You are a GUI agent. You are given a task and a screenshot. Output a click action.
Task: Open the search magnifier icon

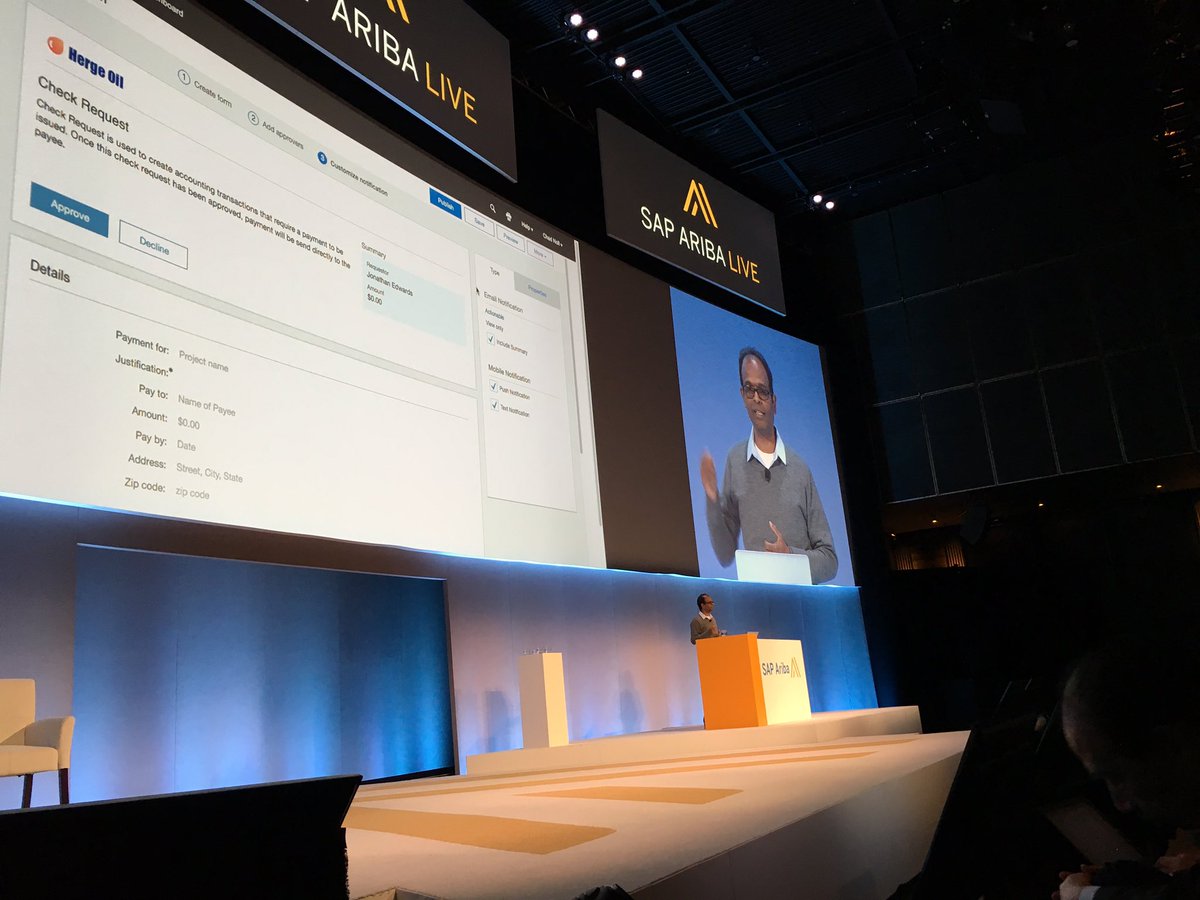pyautogui.click(x=493, y=208)
